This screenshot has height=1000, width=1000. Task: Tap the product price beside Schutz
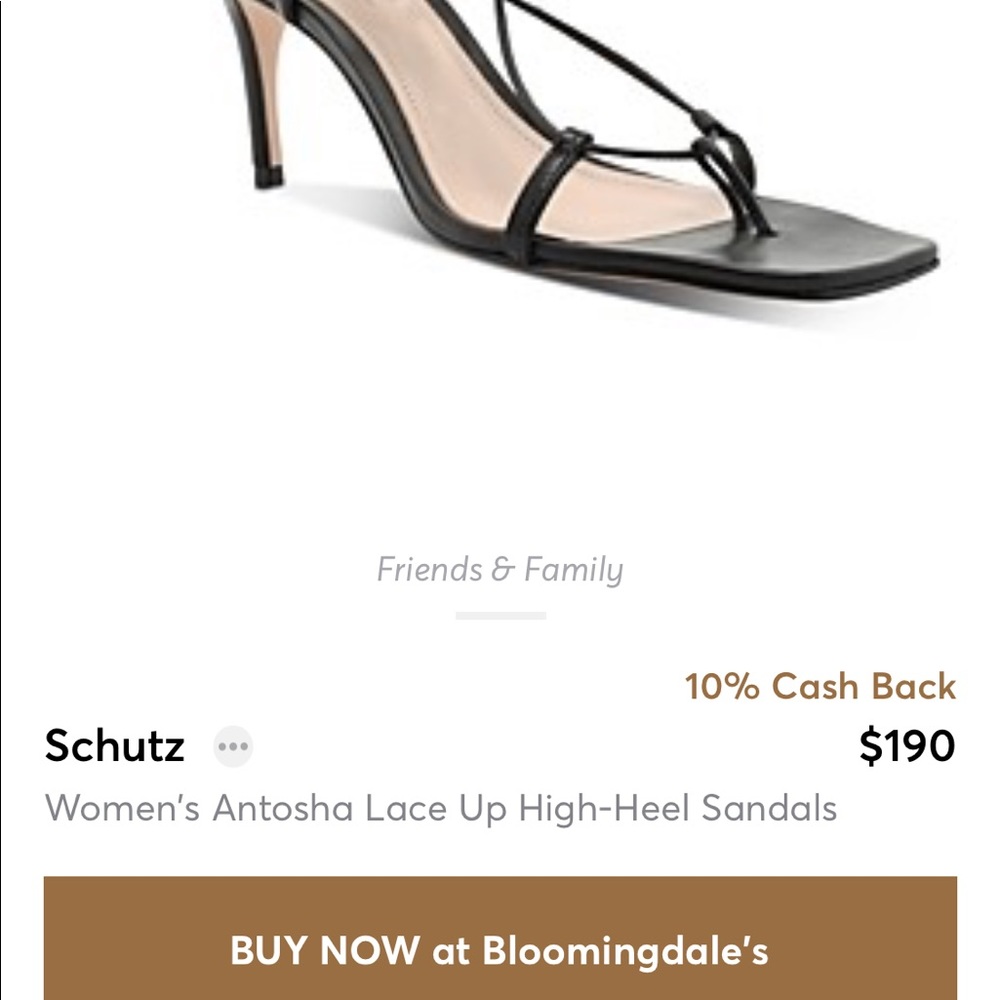click(906, 745)
